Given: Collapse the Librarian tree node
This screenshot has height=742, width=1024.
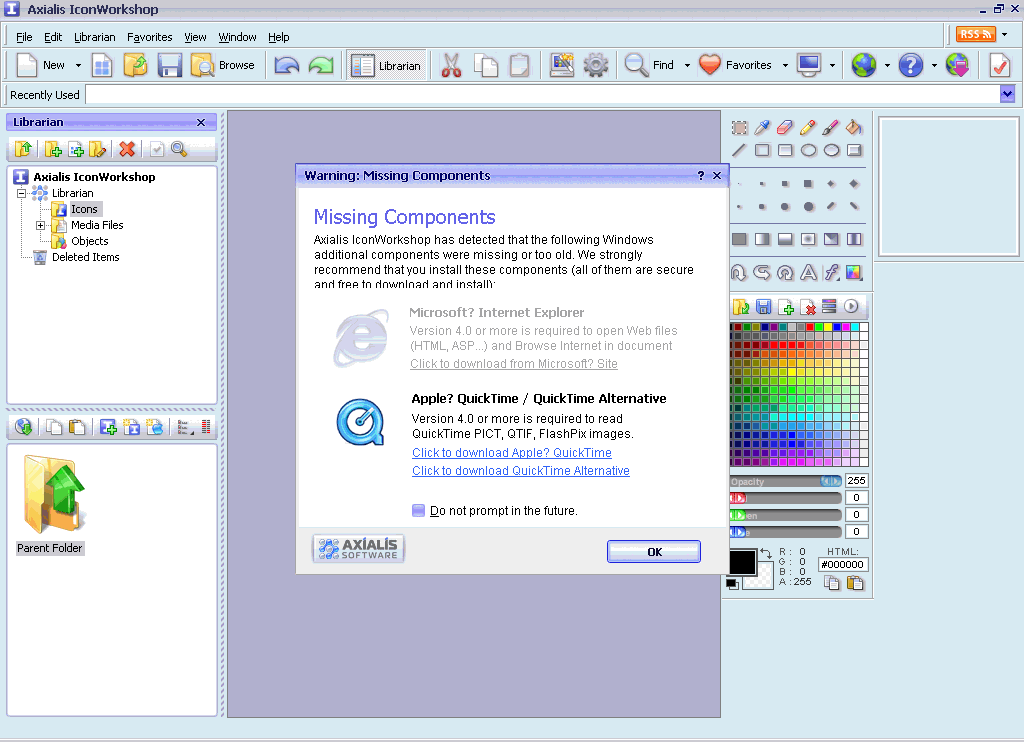Looking at the screenshot, I should pyautogui.click(x=22, y=193).
